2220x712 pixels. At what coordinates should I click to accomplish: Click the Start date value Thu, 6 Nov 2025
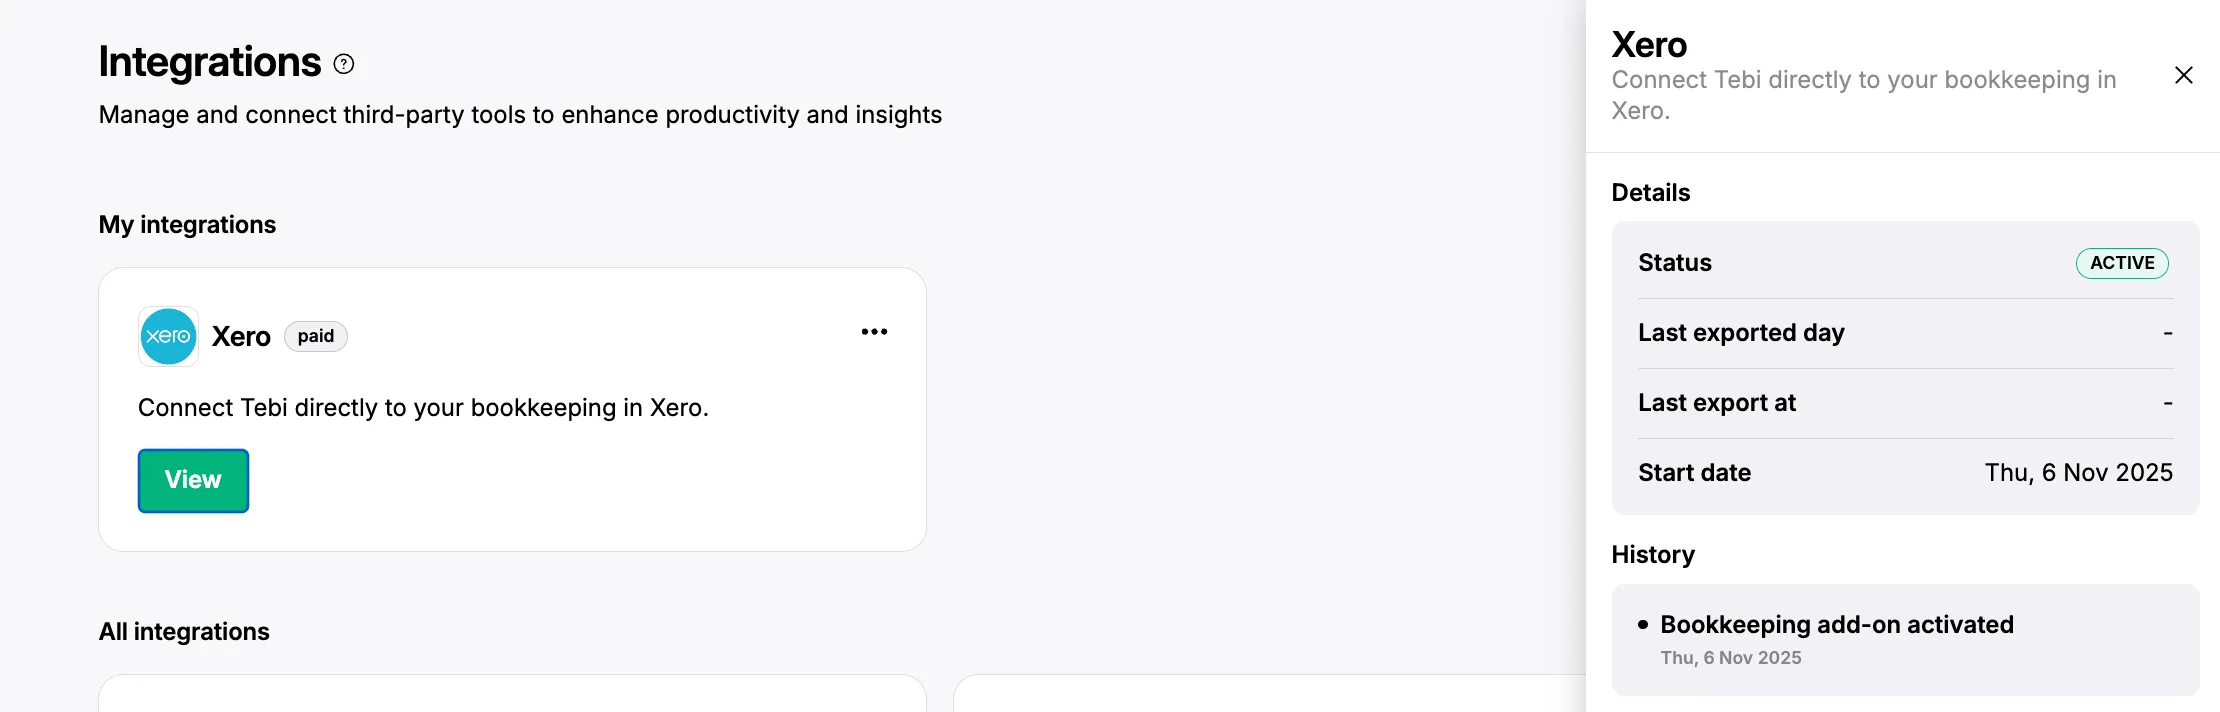[2078, 473]
